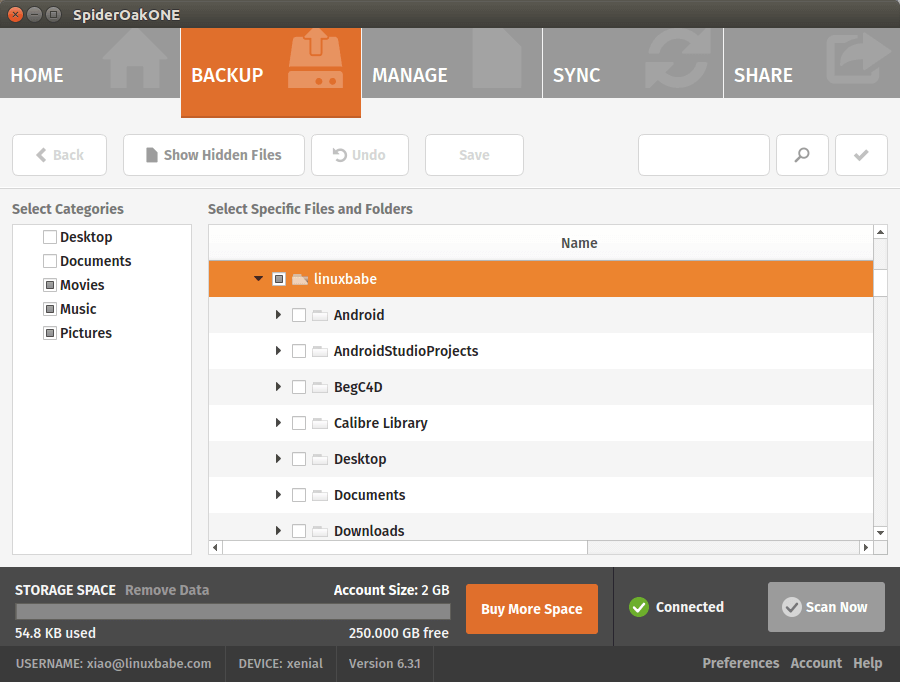
Task: Click the green Connected status icon
Action: coord(639,607)
